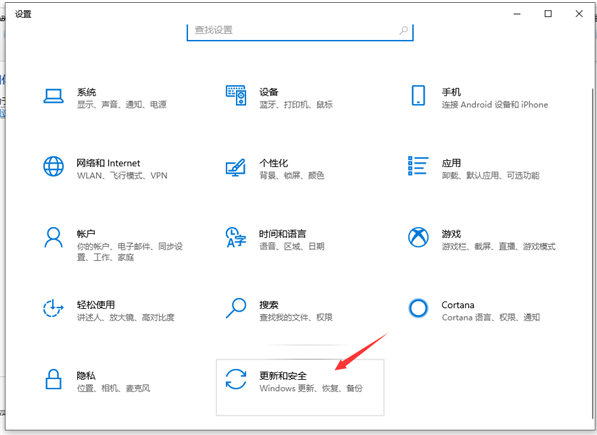Open 帐户 settings title
Image resolution: width=597 pixels, height=435 pixels.
point(86,234)
